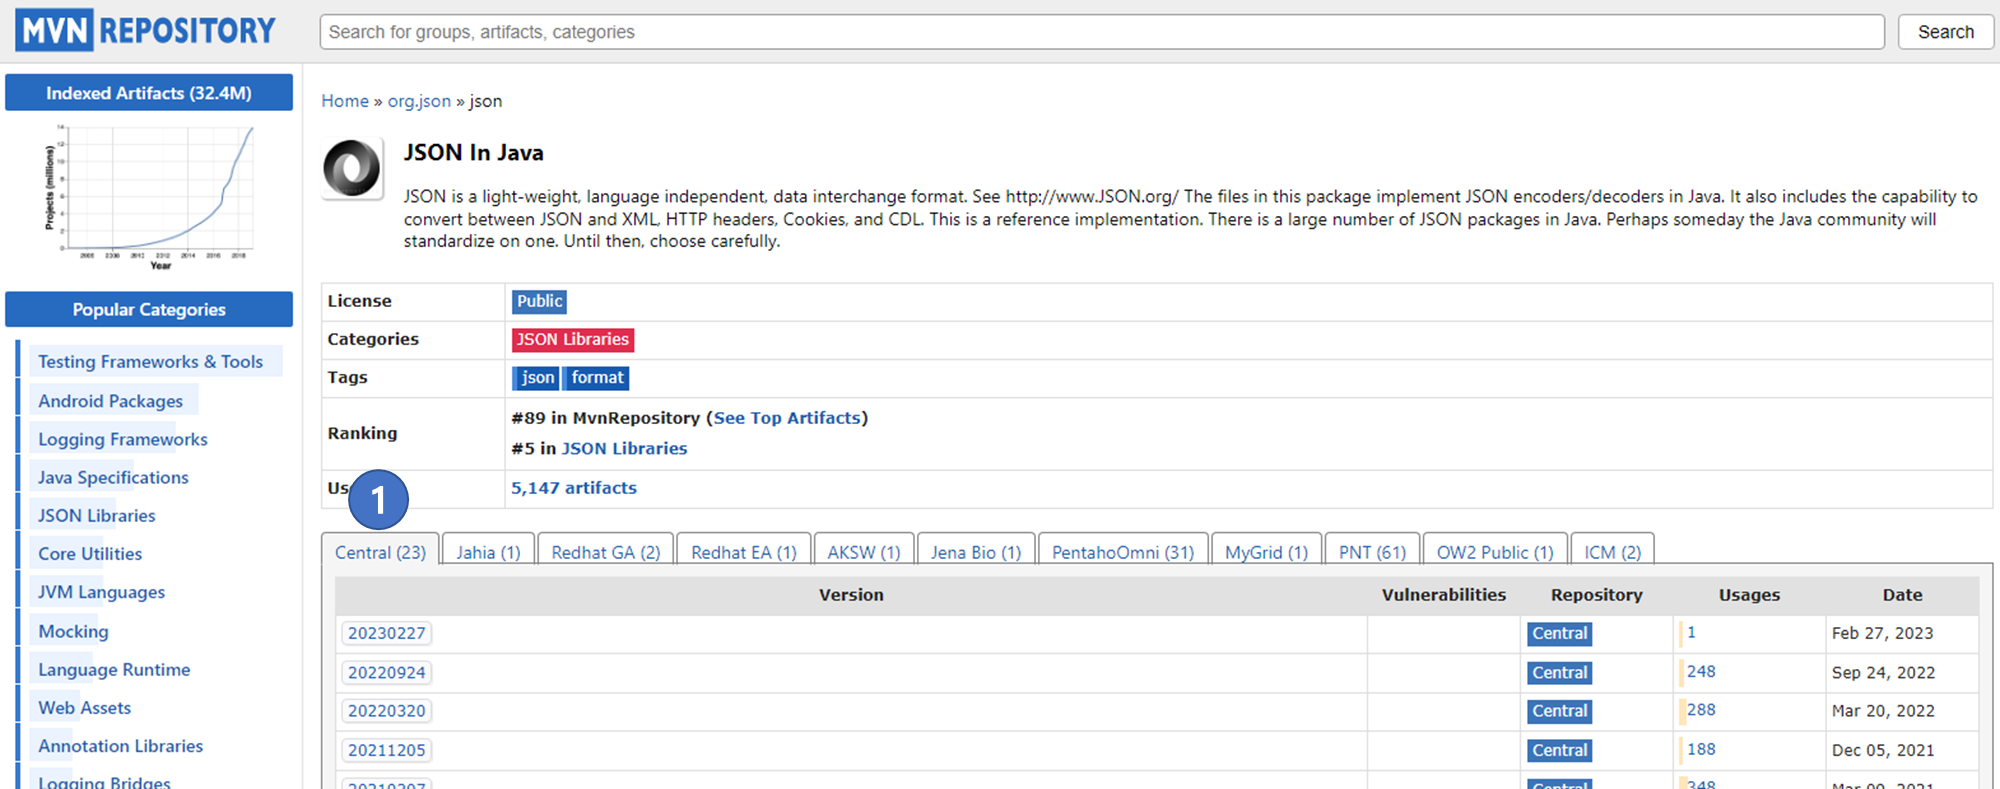Open the OW2 Public (1) tab
The image size is (2000, 789).
(x=1495, y=552)
